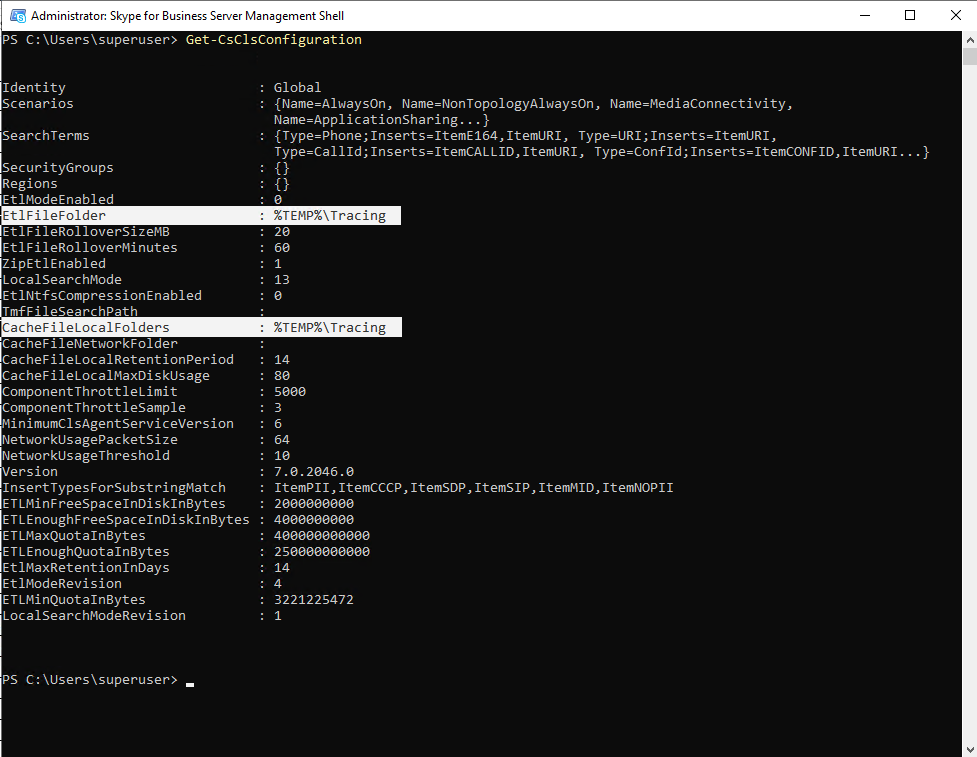Image resolution: width=977 pixels, height=757 pixels.
Task: Close the Management Shell window
Action: pos(955,16)
